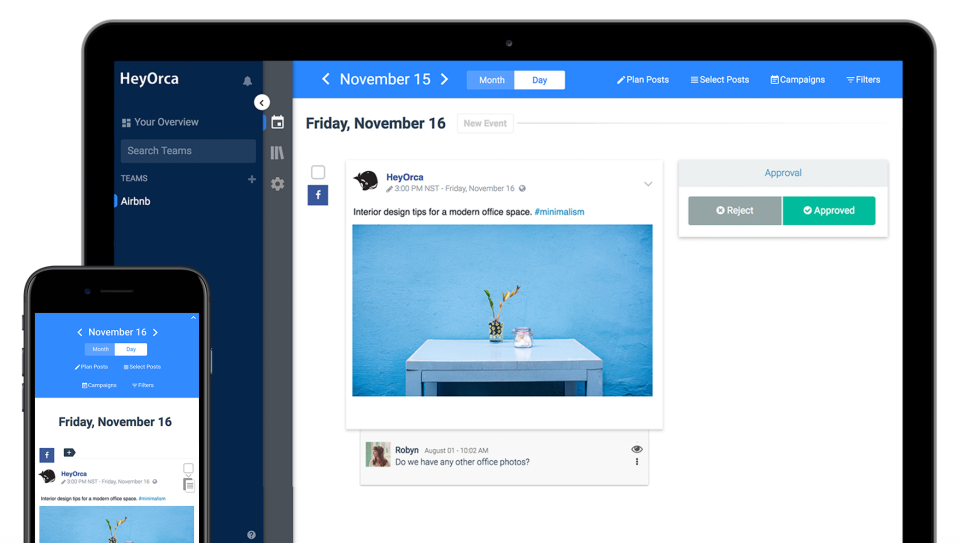Click the Facebook icon beside the post
The width and height of the screenshot is (960, 543).
[x=318, y=195]
